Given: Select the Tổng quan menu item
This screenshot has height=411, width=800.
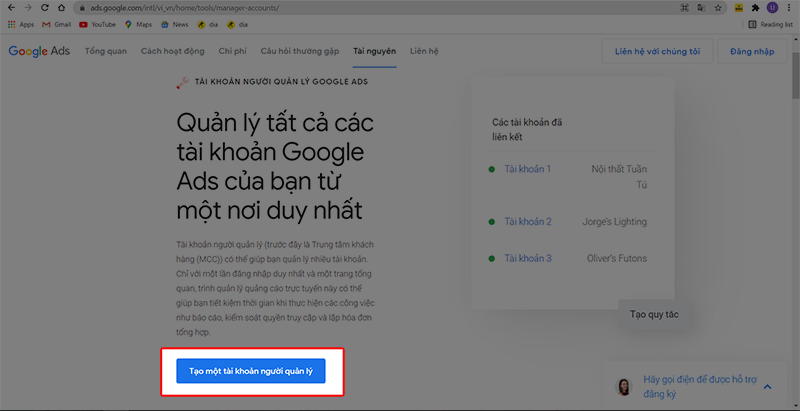Looking at the screenshot, I should coord(106,50).
